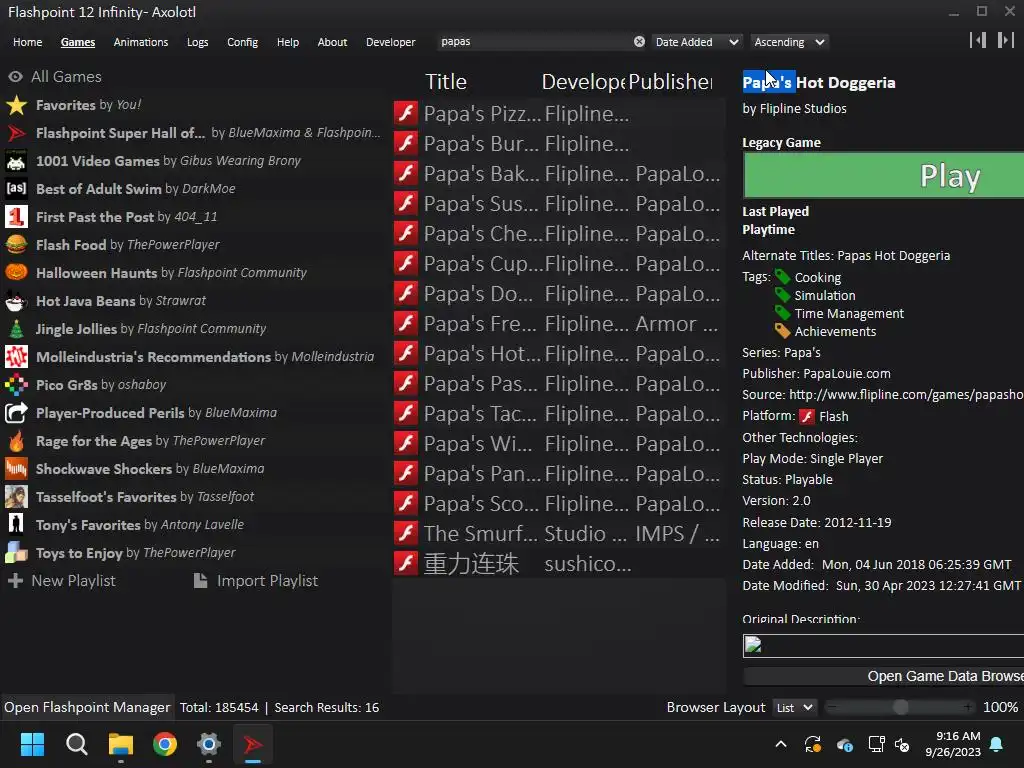Click the notification bell in taskbar
The image size is (1024, 768).
point(997,744)
